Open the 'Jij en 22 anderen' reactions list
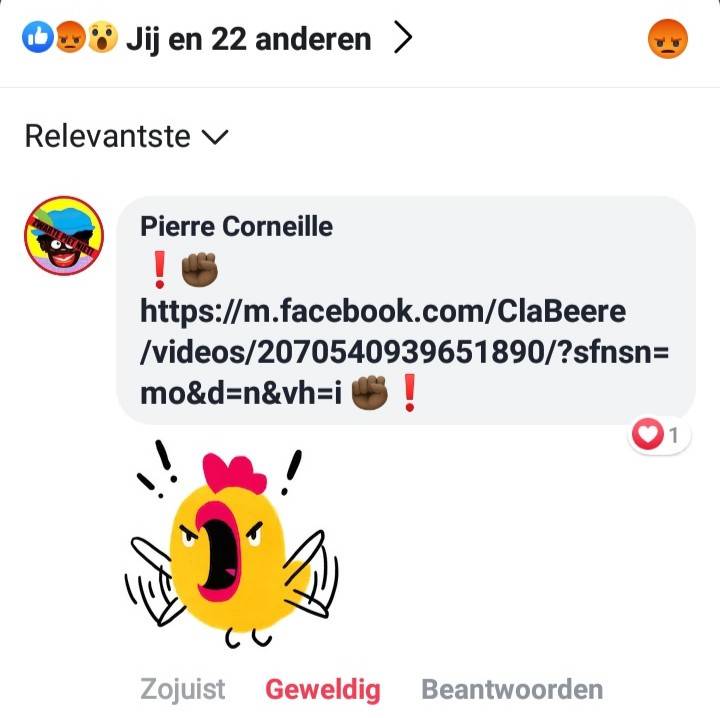 [x=248, y=39]
